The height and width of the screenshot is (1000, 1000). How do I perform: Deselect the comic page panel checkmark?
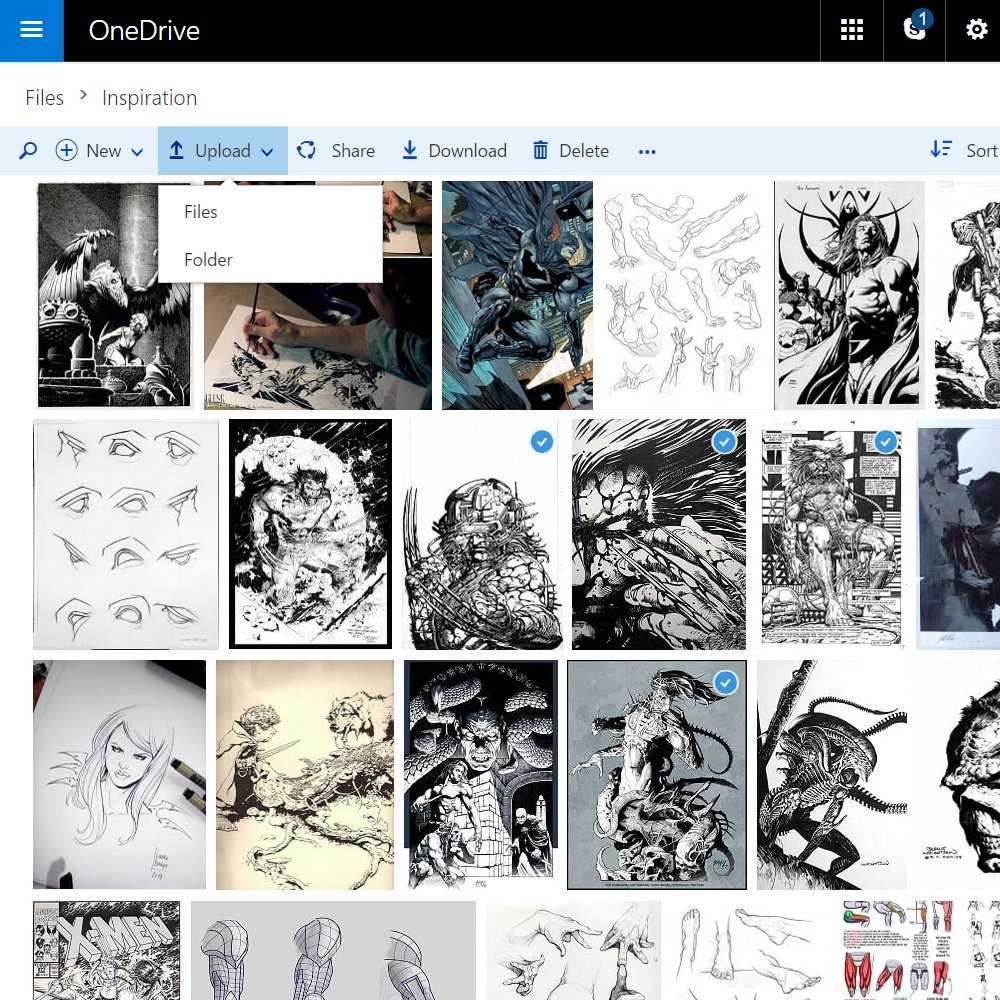pyautogui.click(x=885, y=441)
